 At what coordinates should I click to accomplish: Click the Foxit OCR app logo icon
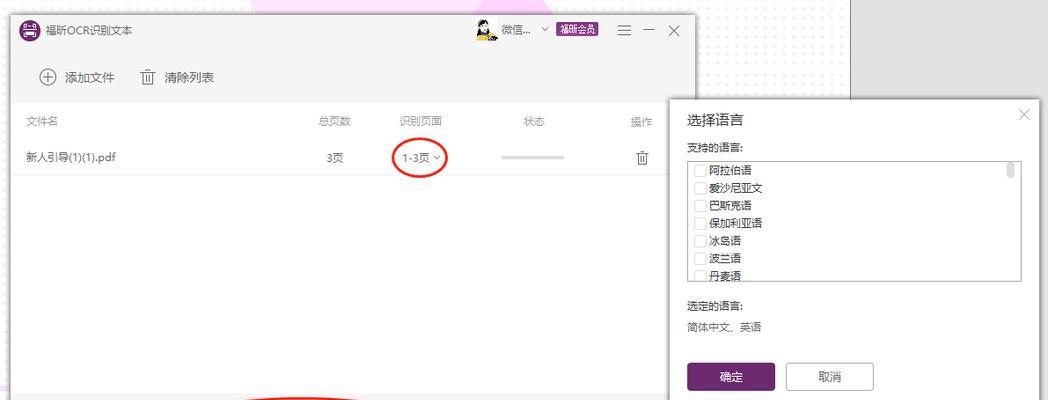[x=29, y=31]
